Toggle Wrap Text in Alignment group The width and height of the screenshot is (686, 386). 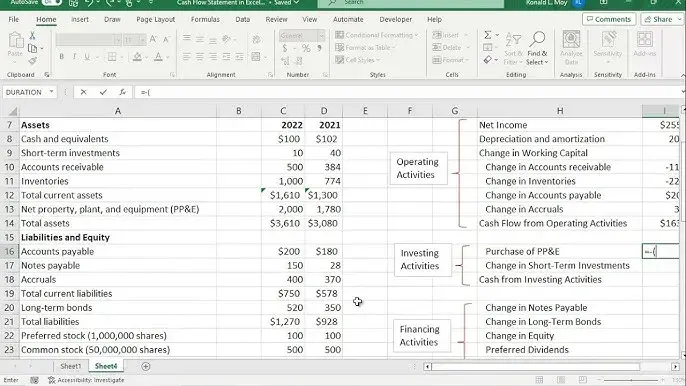(256, 39)
